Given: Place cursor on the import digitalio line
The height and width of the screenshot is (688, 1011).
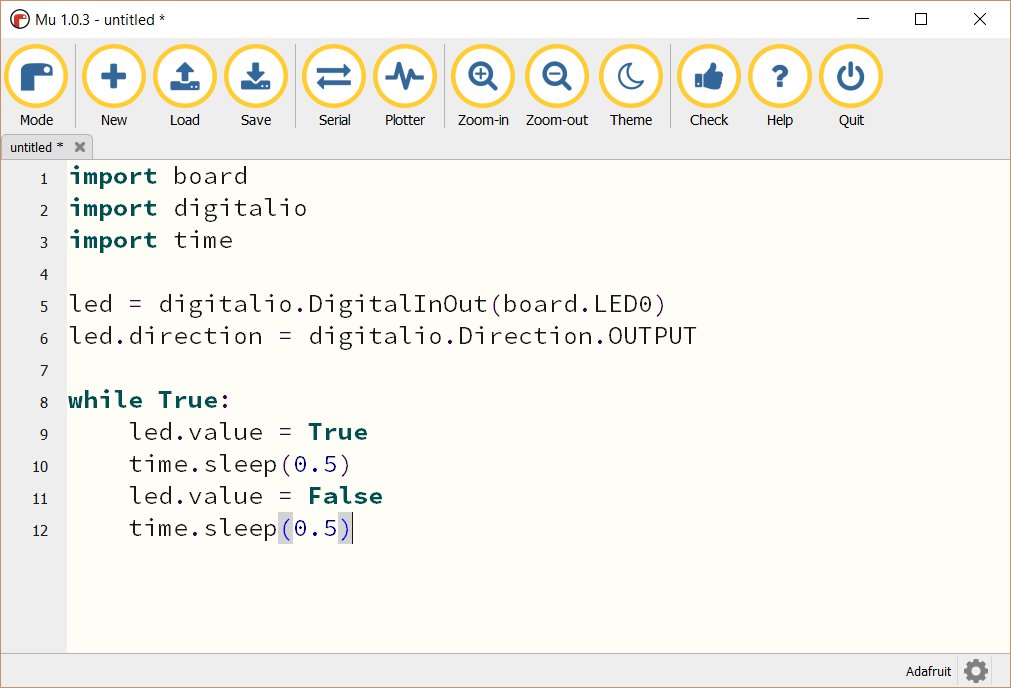Looking at the screenshot, I should 188,208.
